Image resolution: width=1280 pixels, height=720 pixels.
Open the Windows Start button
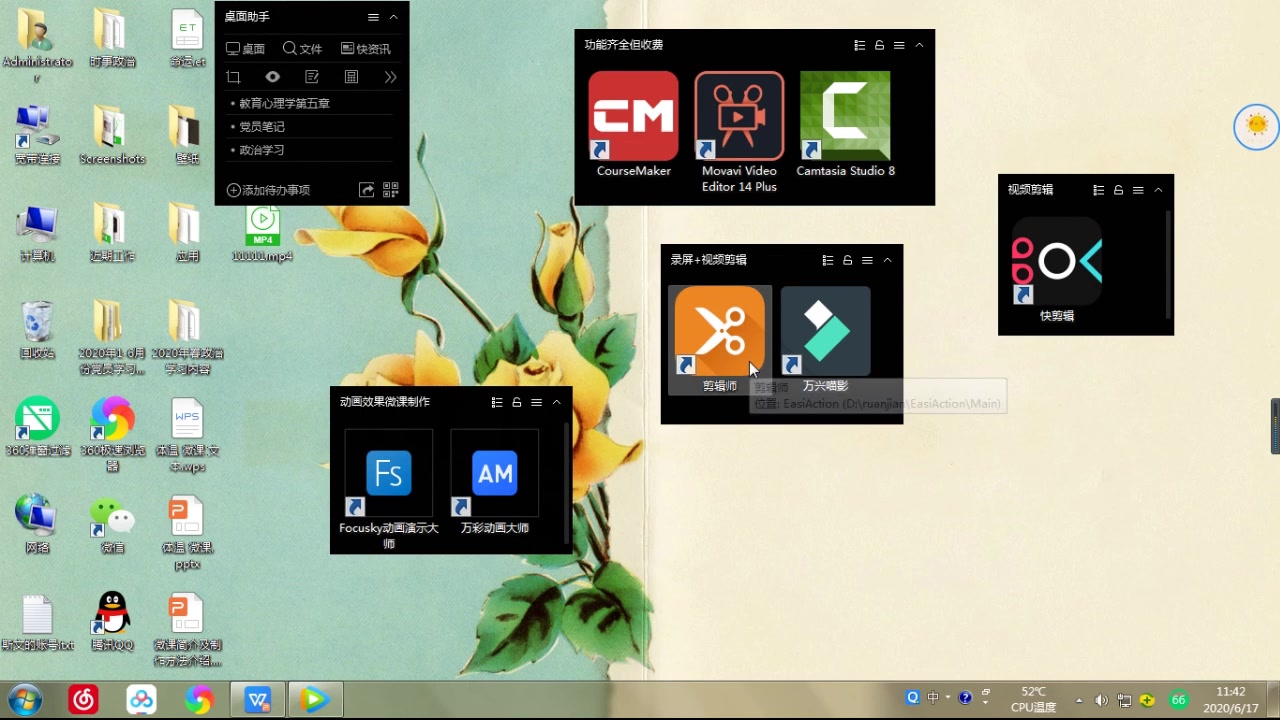pos(25,700)
